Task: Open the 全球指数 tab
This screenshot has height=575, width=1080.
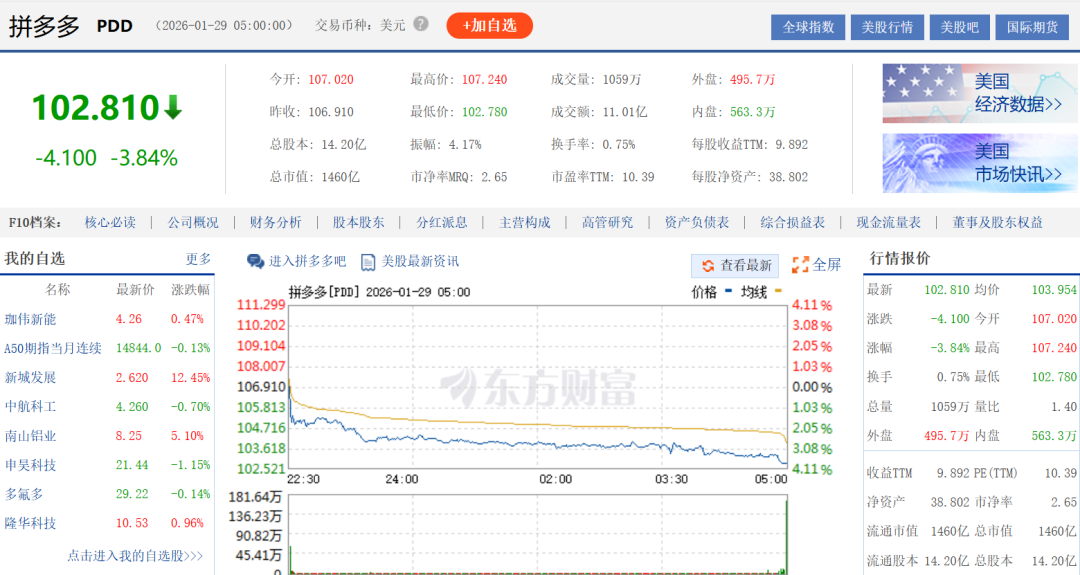Action: pyautogui.click(x=808, y=27)
